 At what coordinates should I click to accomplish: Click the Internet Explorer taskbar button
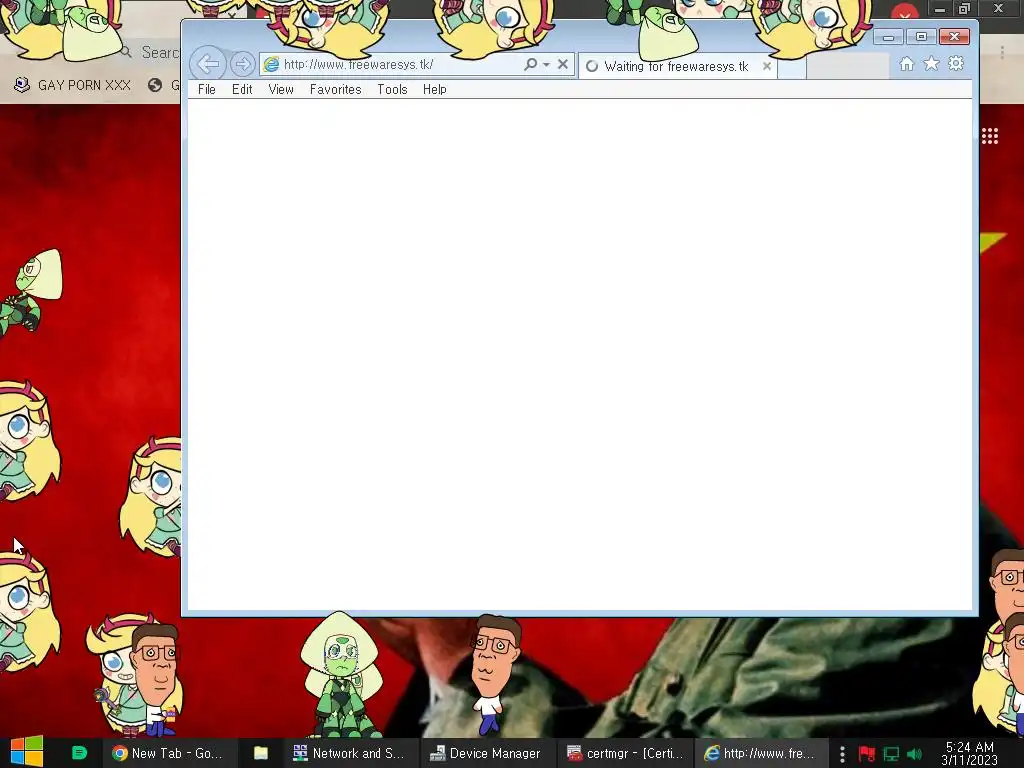(760, 753)
